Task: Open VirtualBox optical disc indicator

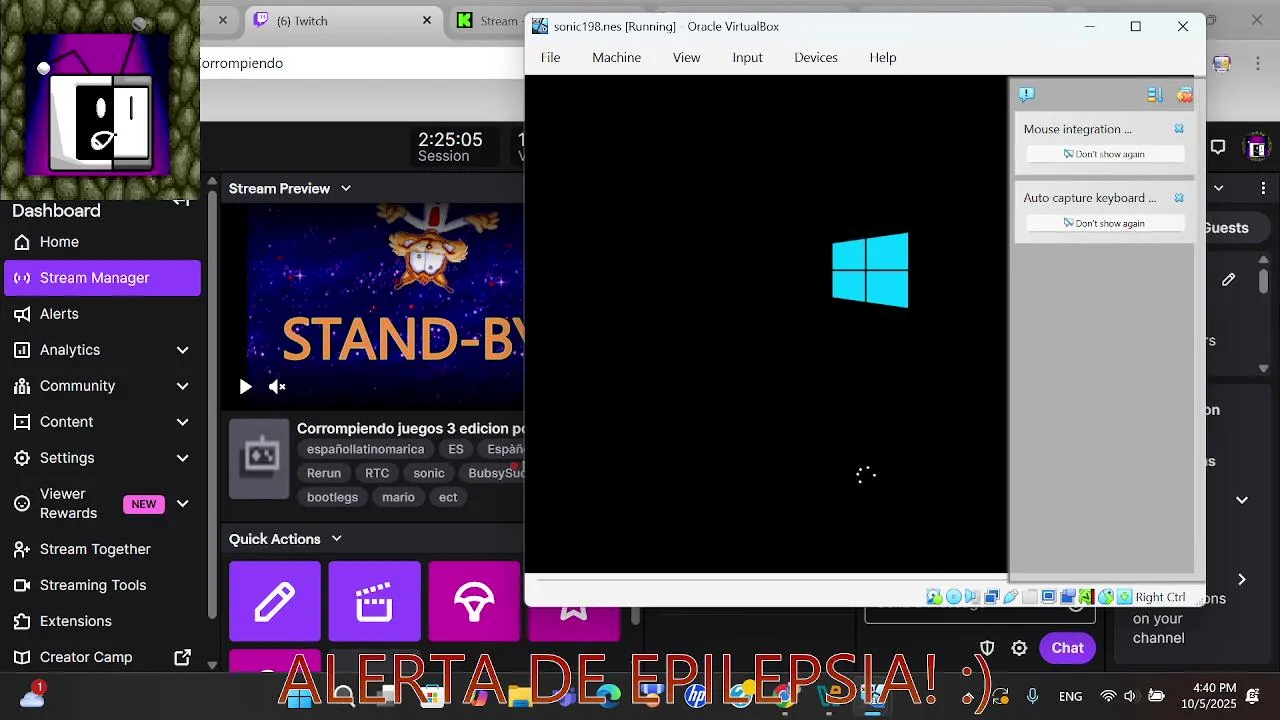Action: tap(954, 597)
